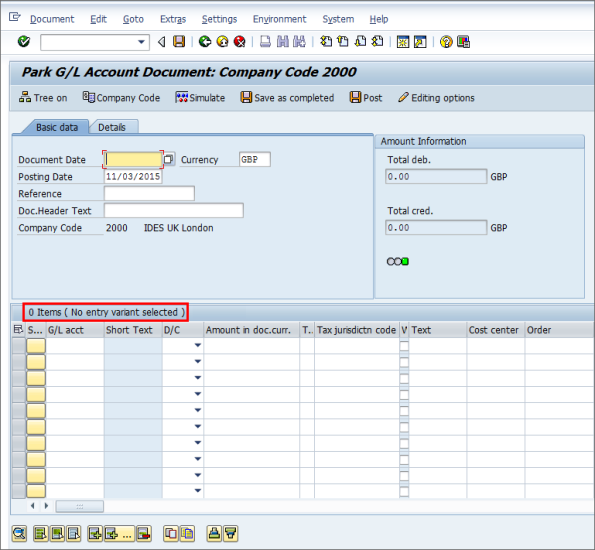Click the delete line item icon

(144, 534)
